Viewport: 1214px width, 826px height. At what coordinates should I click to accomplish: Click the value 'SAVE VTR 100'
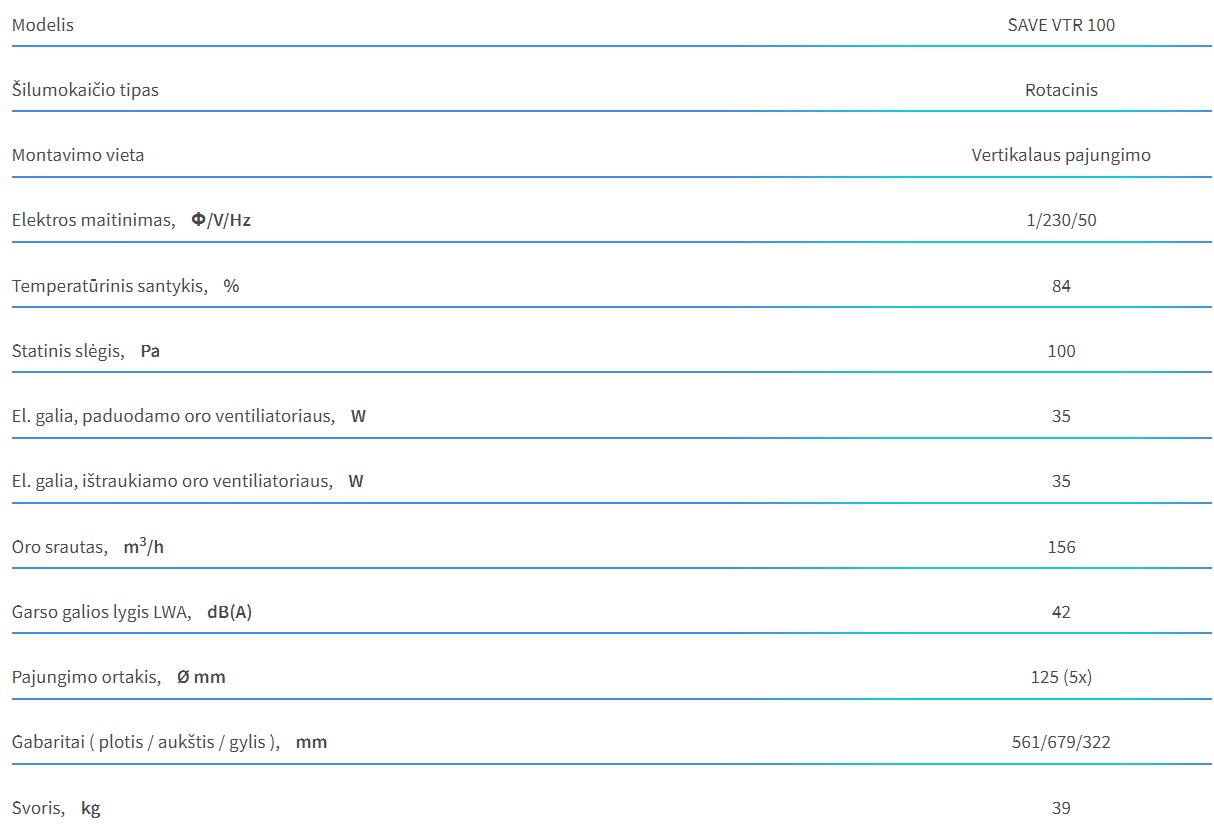click(1061, 25)
